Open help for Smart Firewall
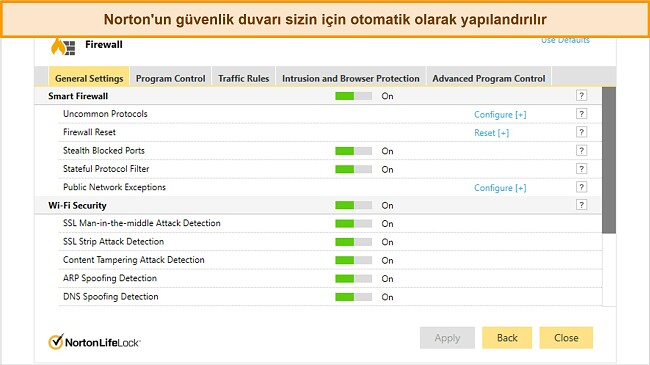The height and width of the screenshot is (365, 650). (x=581, y=96)
